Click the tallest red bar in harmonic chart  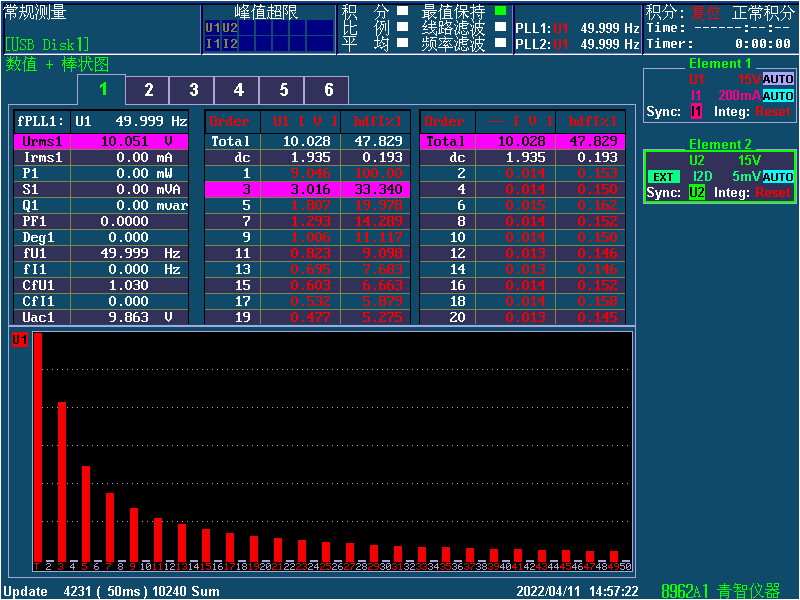[x=37, y=450]
